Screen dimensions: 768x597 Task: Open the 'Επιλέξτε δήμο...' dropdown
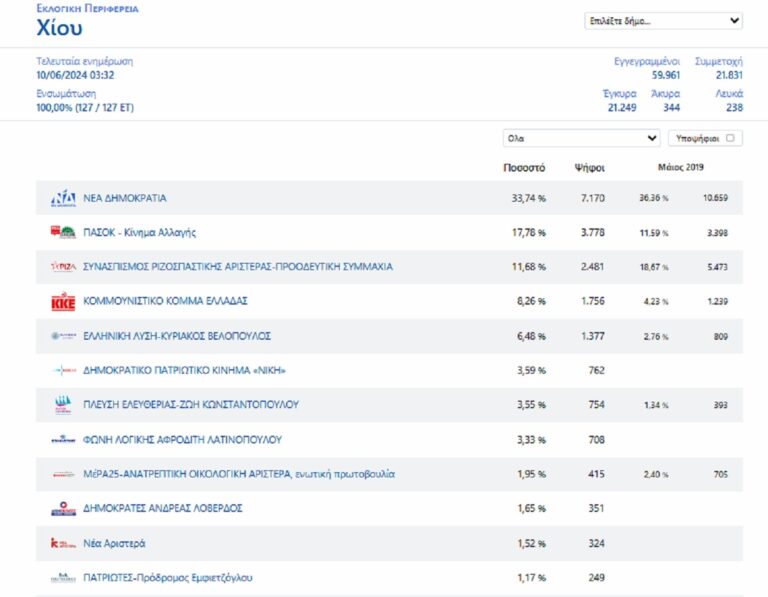click(663, 21)
